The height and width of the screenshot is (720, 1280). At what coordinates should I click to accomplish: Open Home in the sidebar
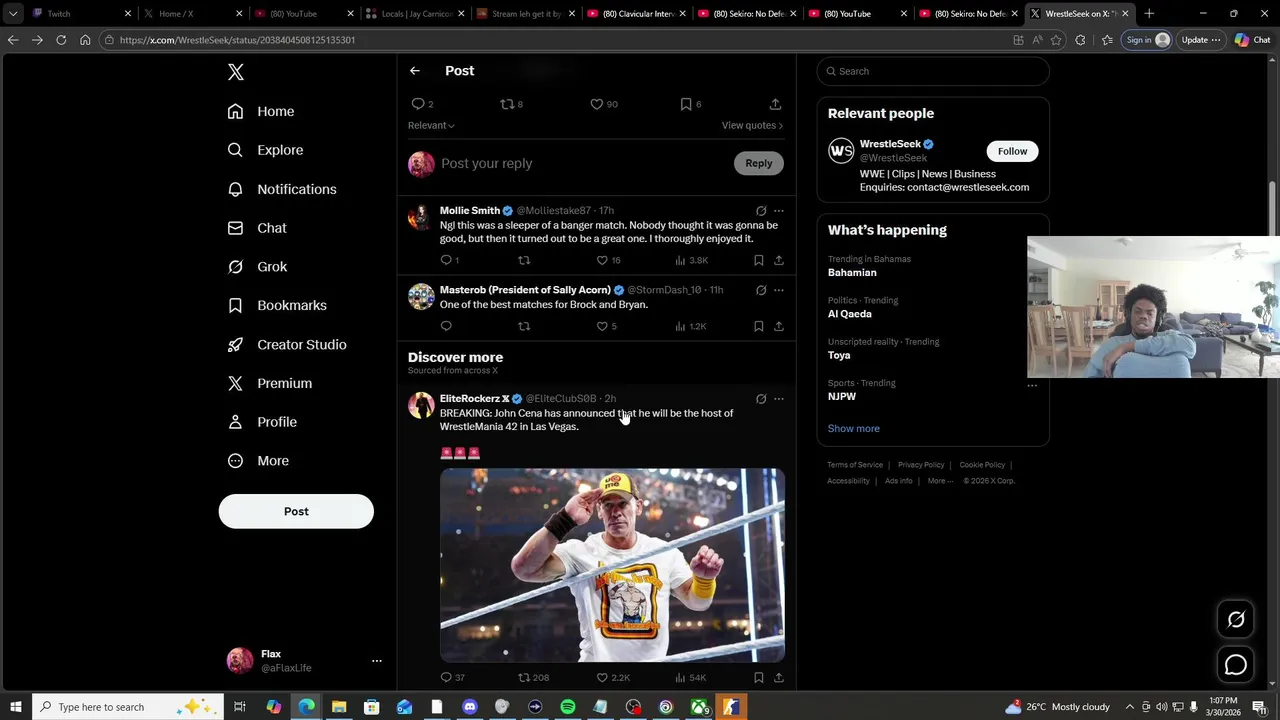pos(261,111)
